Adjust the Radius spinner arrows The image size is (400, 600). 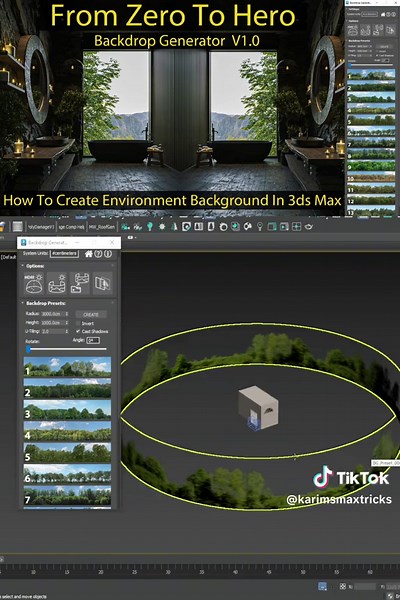tap(67, 314)
